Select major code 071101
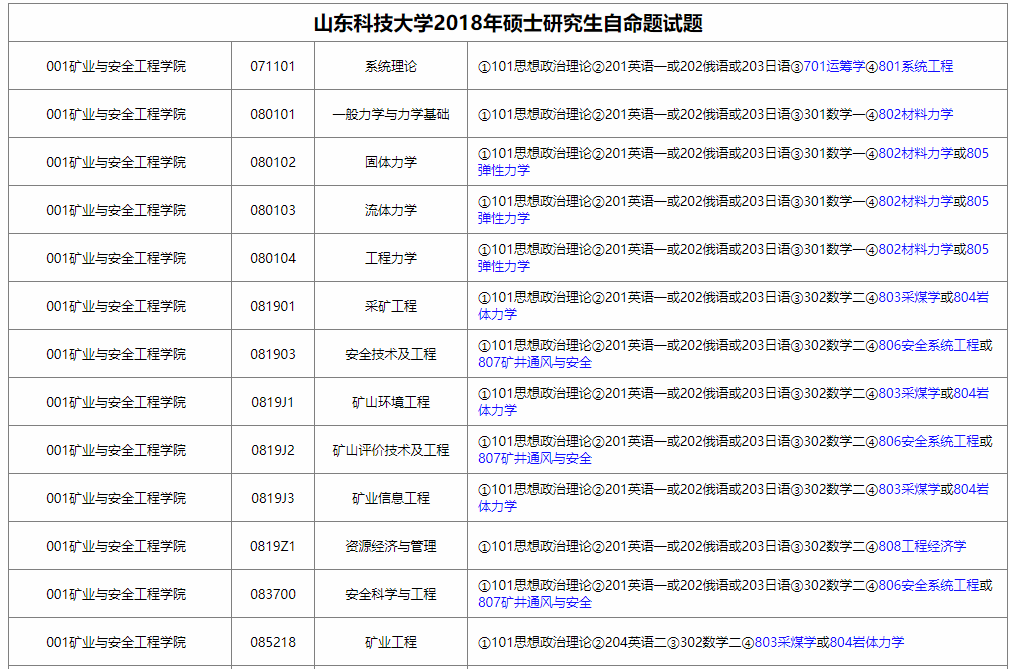 point(272,66)
